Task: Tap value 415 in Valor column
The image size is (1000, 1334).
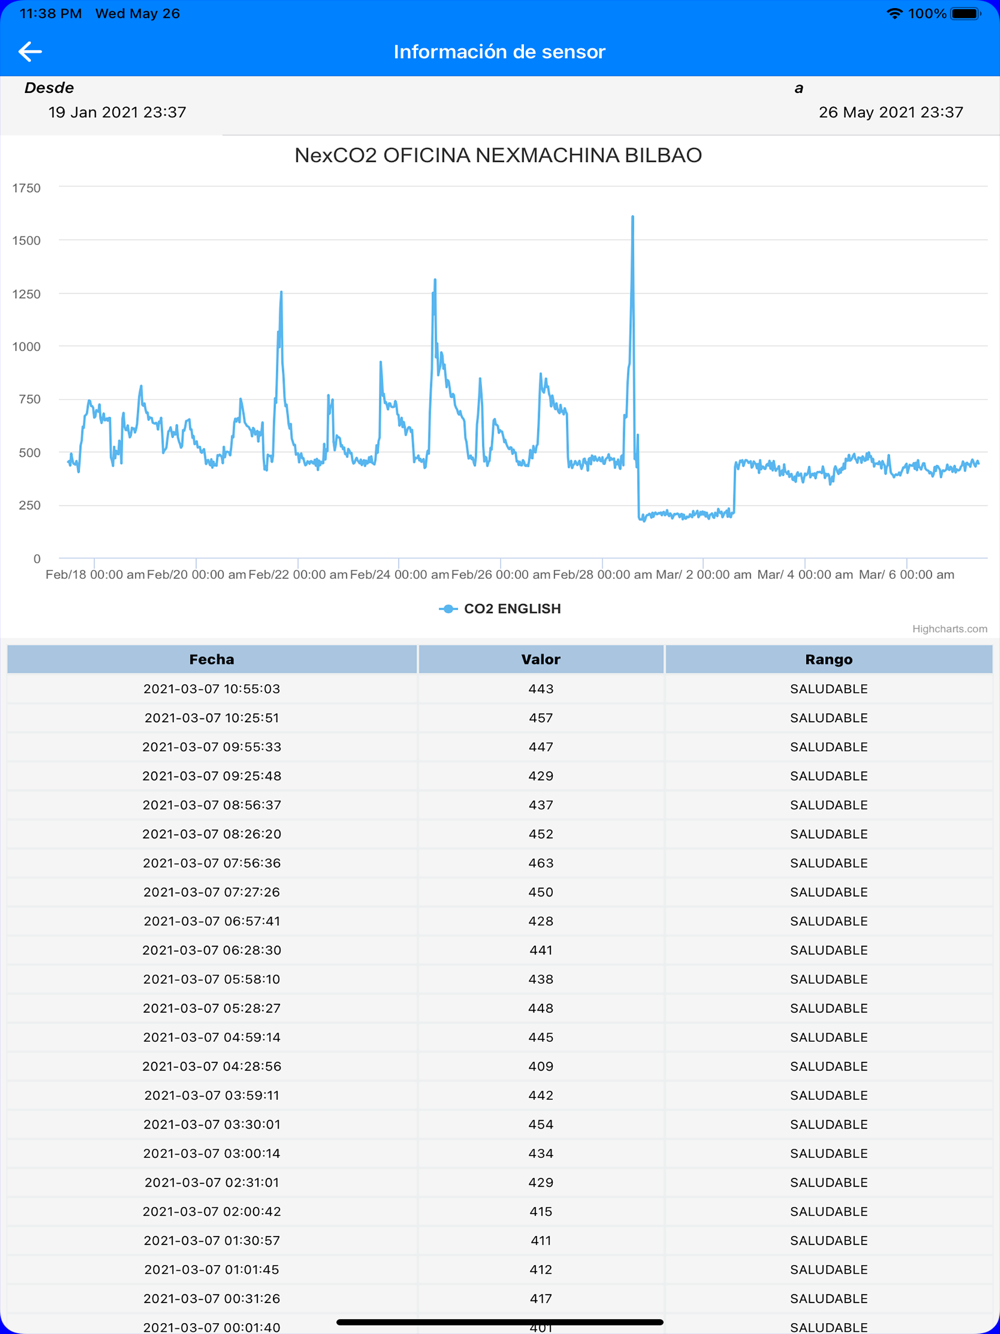Action: pos(541,1211)
